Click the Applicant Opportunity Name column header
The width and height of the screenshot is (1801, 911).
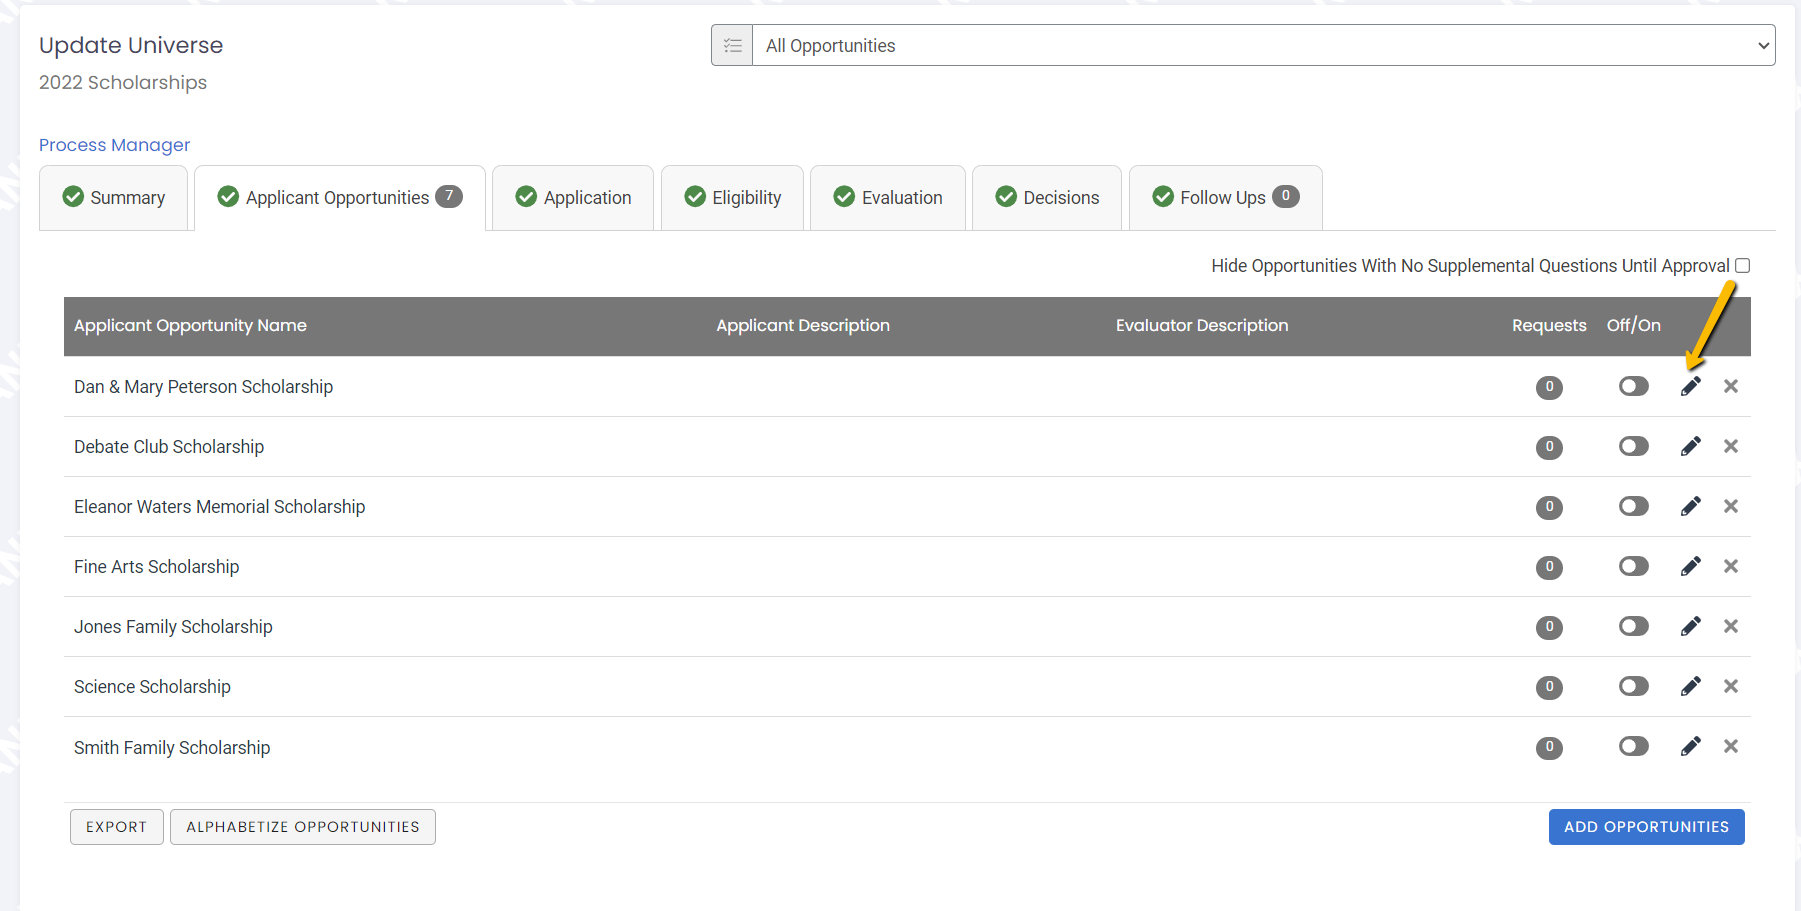tap(190, 326)
